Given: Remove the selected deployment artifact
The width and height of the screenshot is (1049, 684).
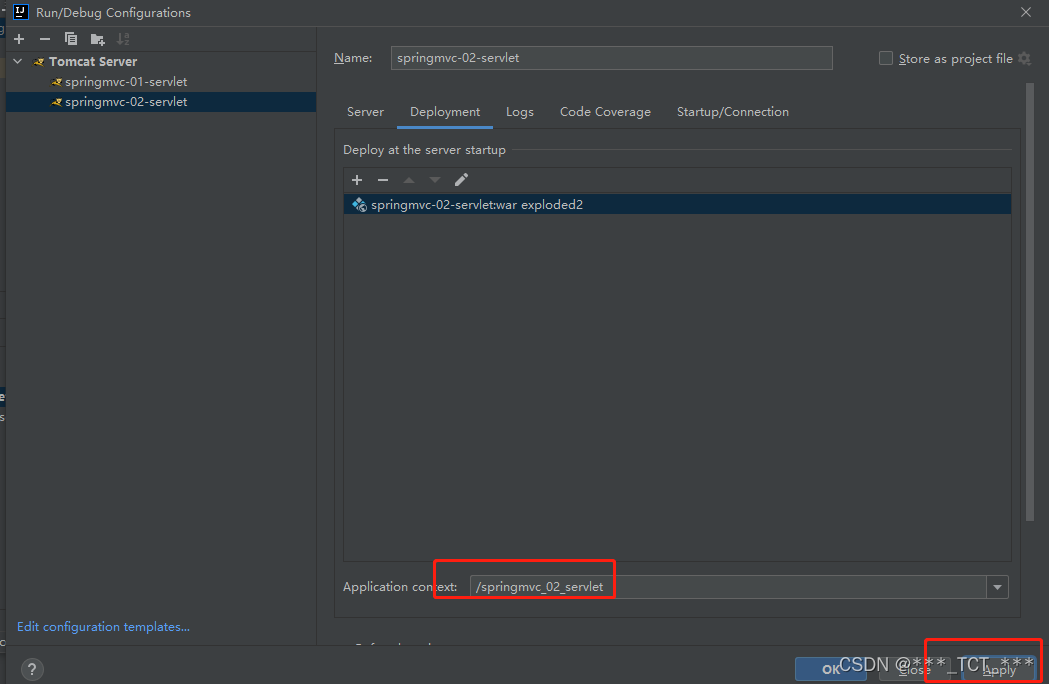Looking at the screenshot, I should point(383,180).
